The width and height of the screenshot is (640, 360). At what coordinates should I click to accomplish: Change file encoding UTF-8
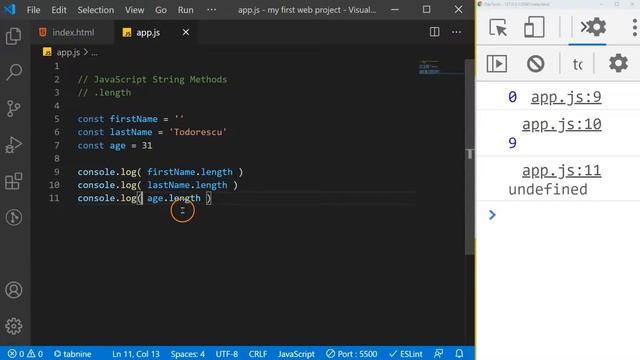[227, 353]
